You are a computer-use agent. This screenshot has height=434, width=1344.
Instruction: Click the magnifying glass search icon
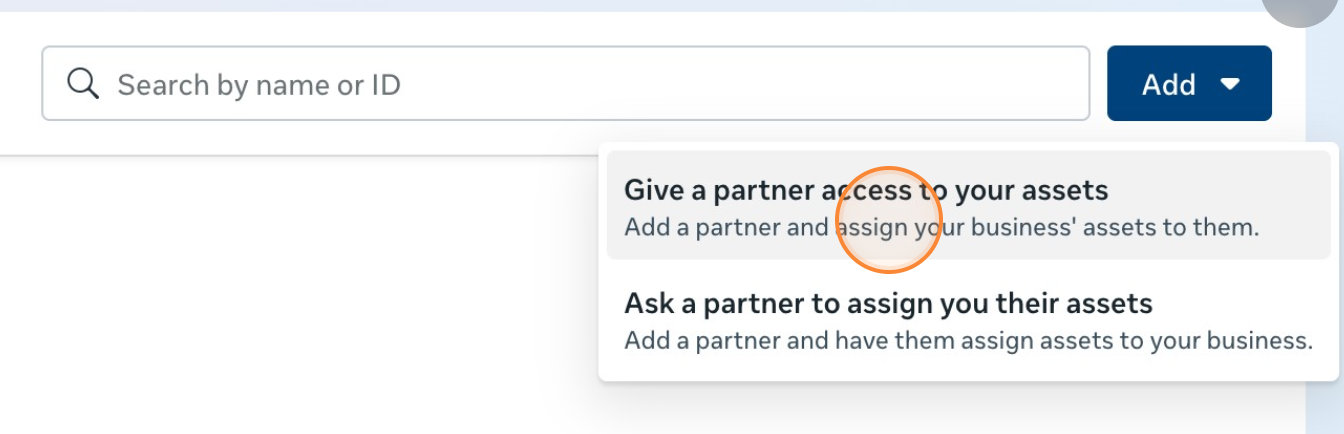coord(83,84)
